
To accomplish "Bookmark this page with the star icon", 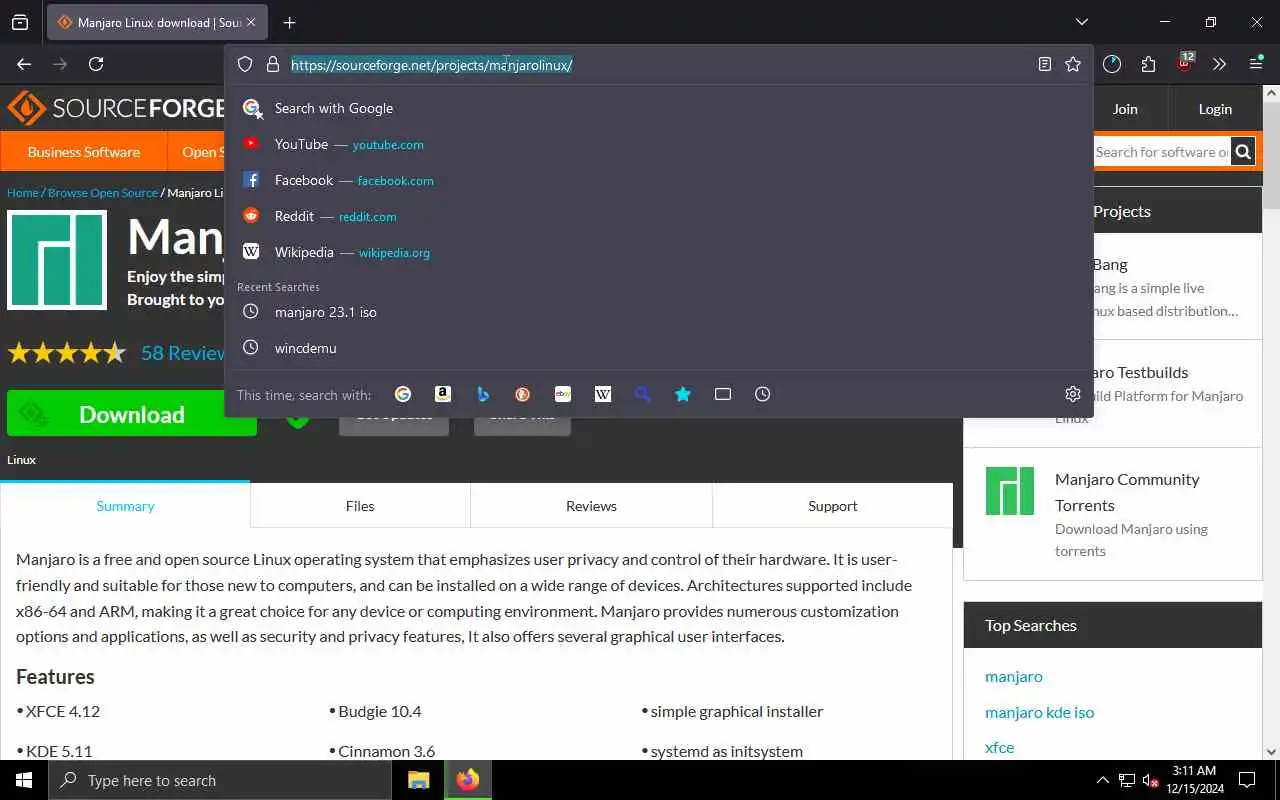I will (x=1073, y=64).
